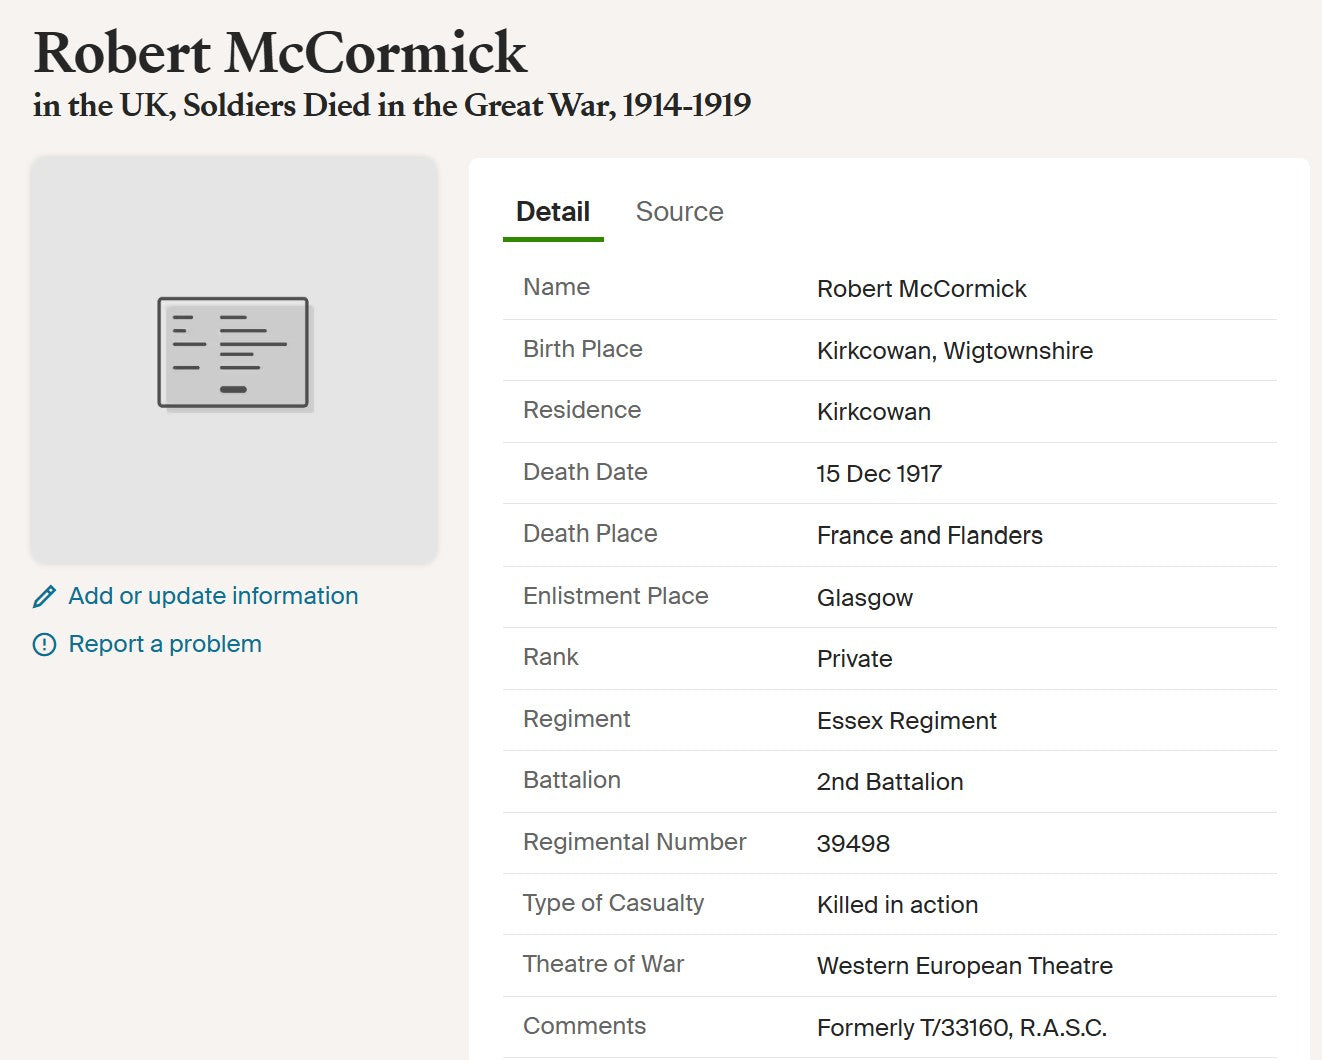Open the Add or update information link
The height and width of the screenshot is (1060, 1322).
(x=213, y=596)
